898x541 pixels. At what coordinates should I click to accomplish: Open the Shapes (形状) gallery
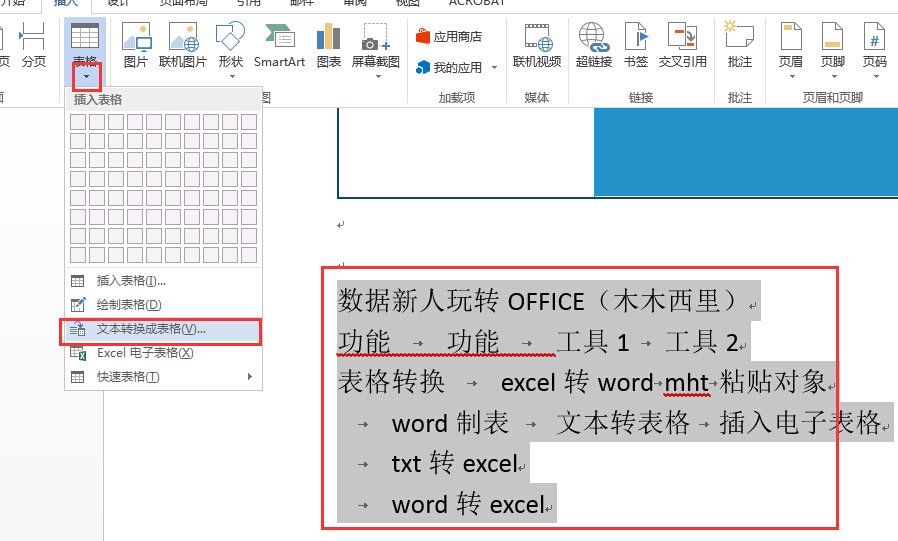231,49
